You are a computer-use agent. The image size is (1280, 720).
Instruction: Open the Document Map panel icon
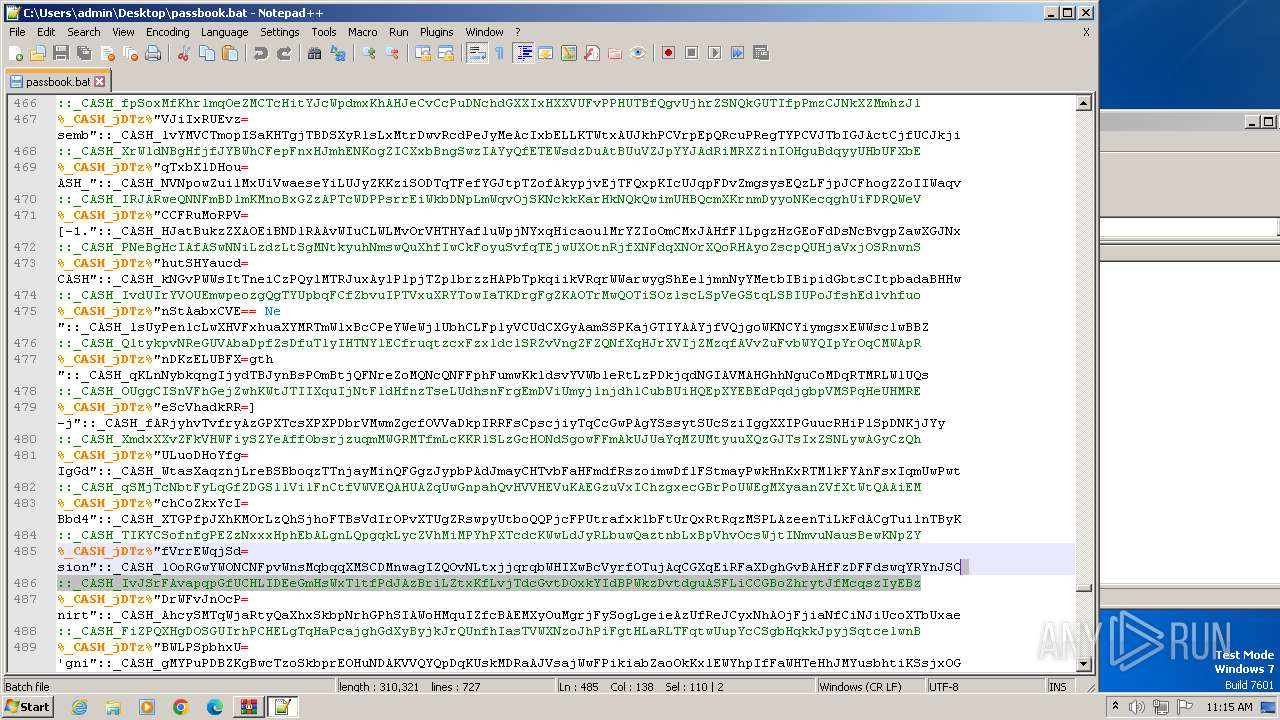569,53
